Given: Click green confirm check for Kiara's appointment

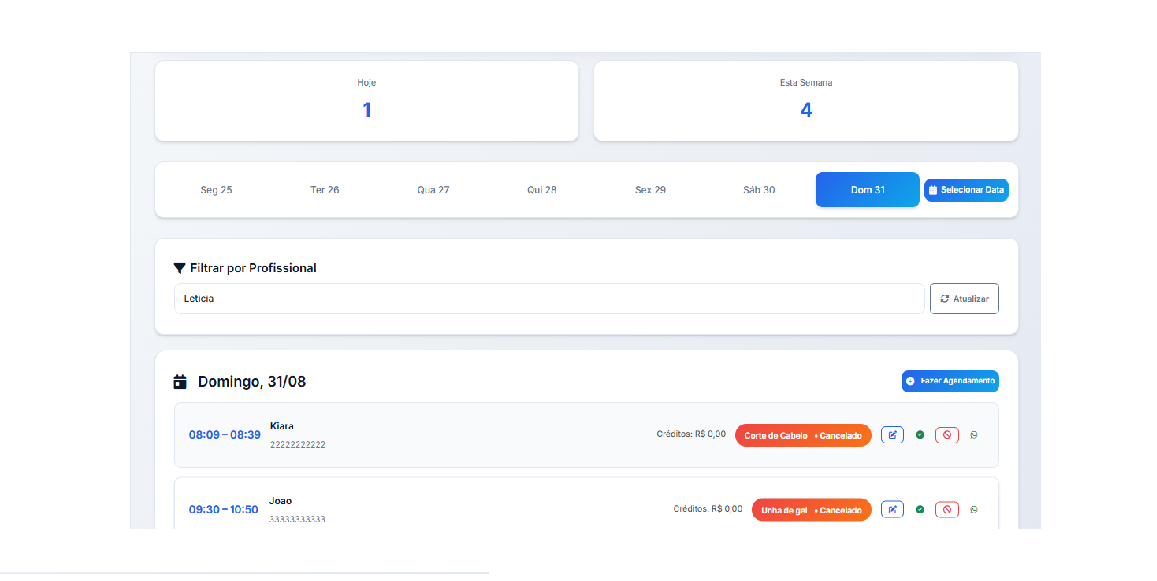Looking at the screenshot, I should click(920, 435).
